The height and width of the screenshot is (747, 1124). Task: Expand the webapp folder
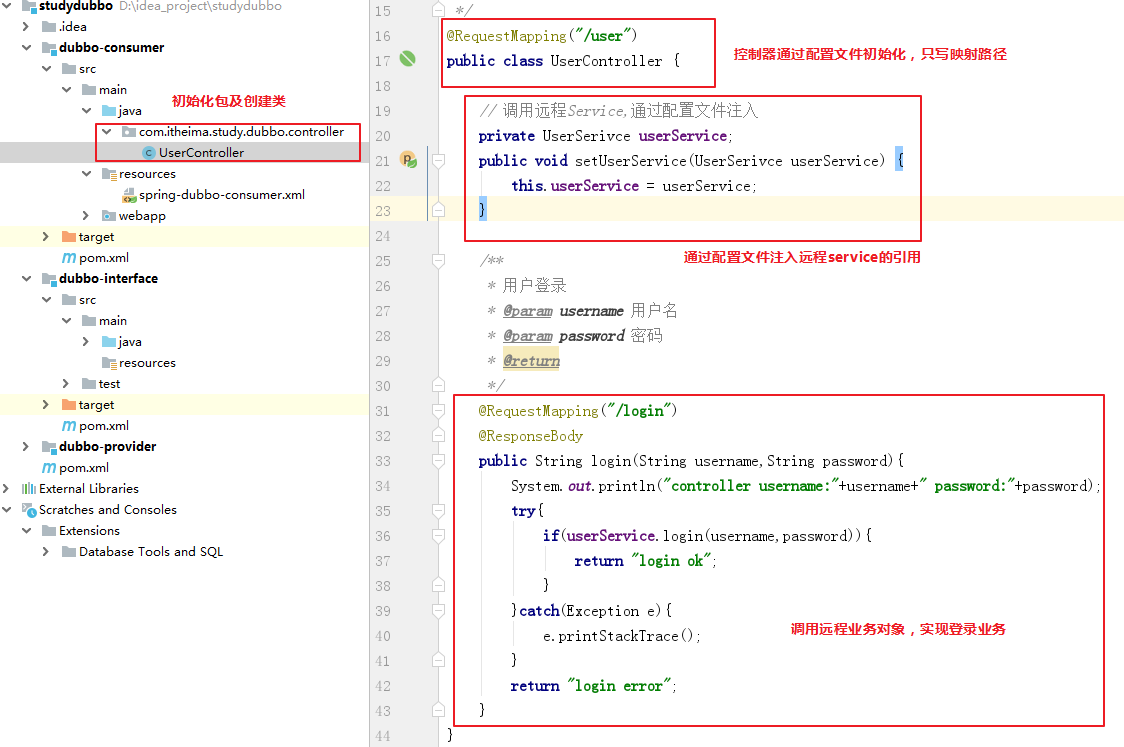pos(86,216)
